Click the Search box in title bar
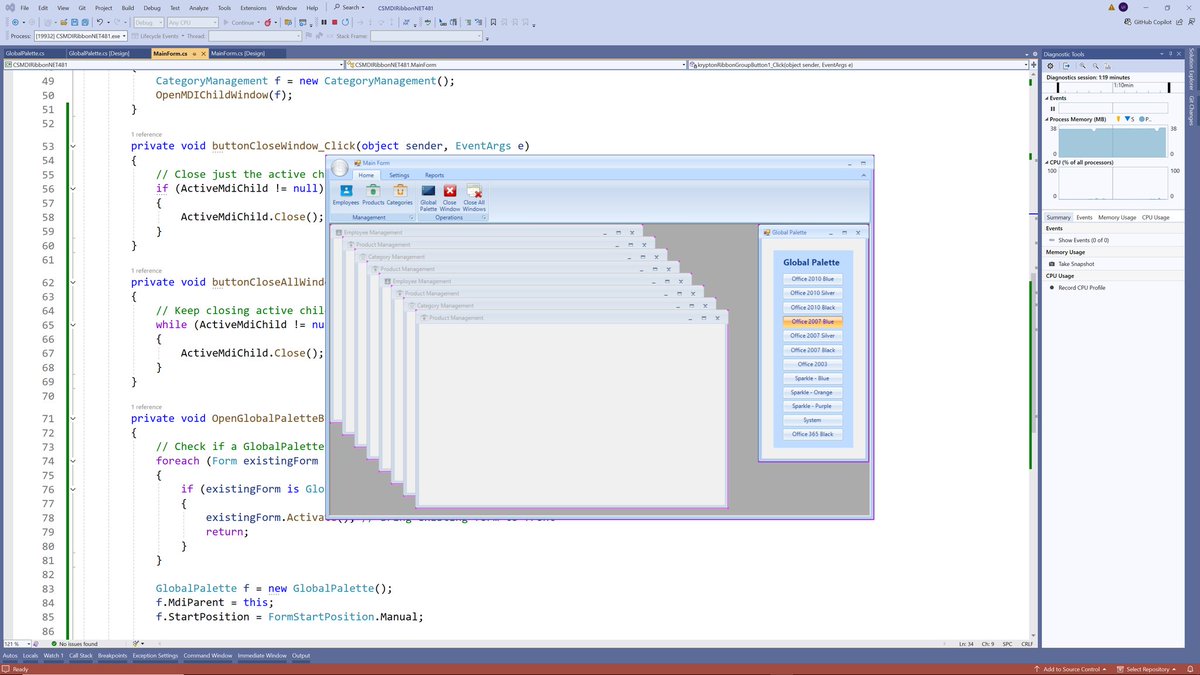This screenshot has width=1200, height=675. (x=348, y=8)
